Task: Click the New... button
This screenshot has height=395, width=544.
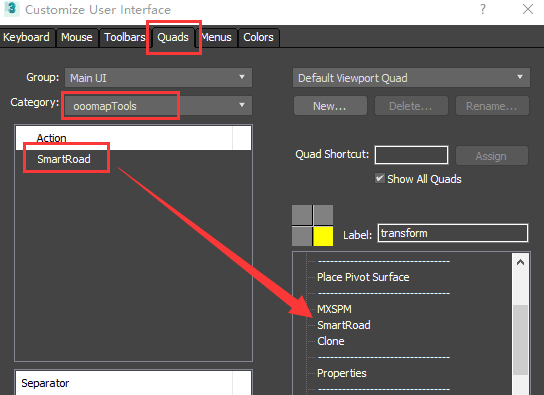Action: pyautogui.click(x=330, y=106)
